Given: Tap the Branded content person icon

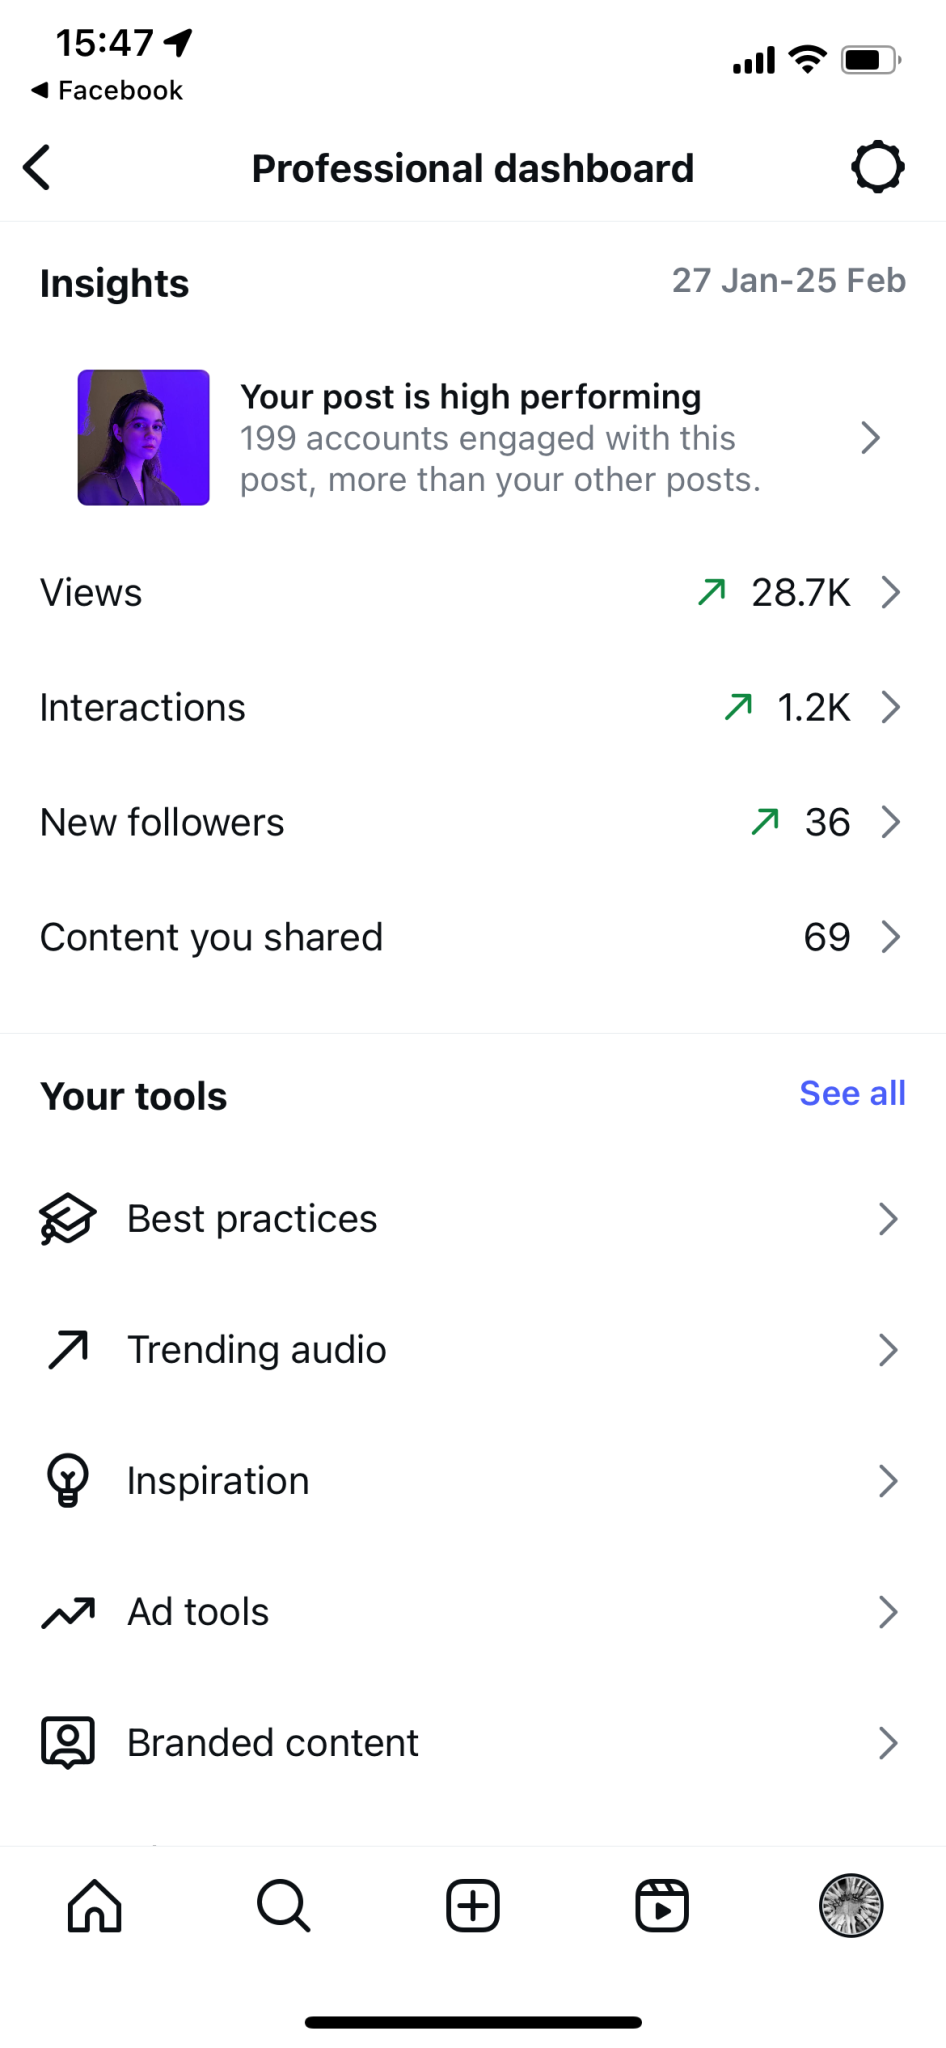Looking at the screenshot, I should 68,1743.
